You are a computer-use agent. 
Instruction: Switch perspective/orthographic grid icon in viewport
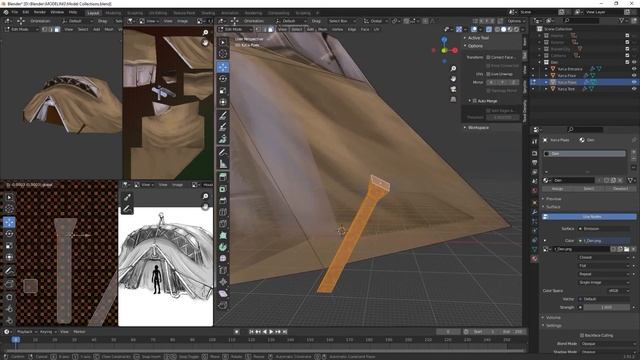click(x=453, y=99)
